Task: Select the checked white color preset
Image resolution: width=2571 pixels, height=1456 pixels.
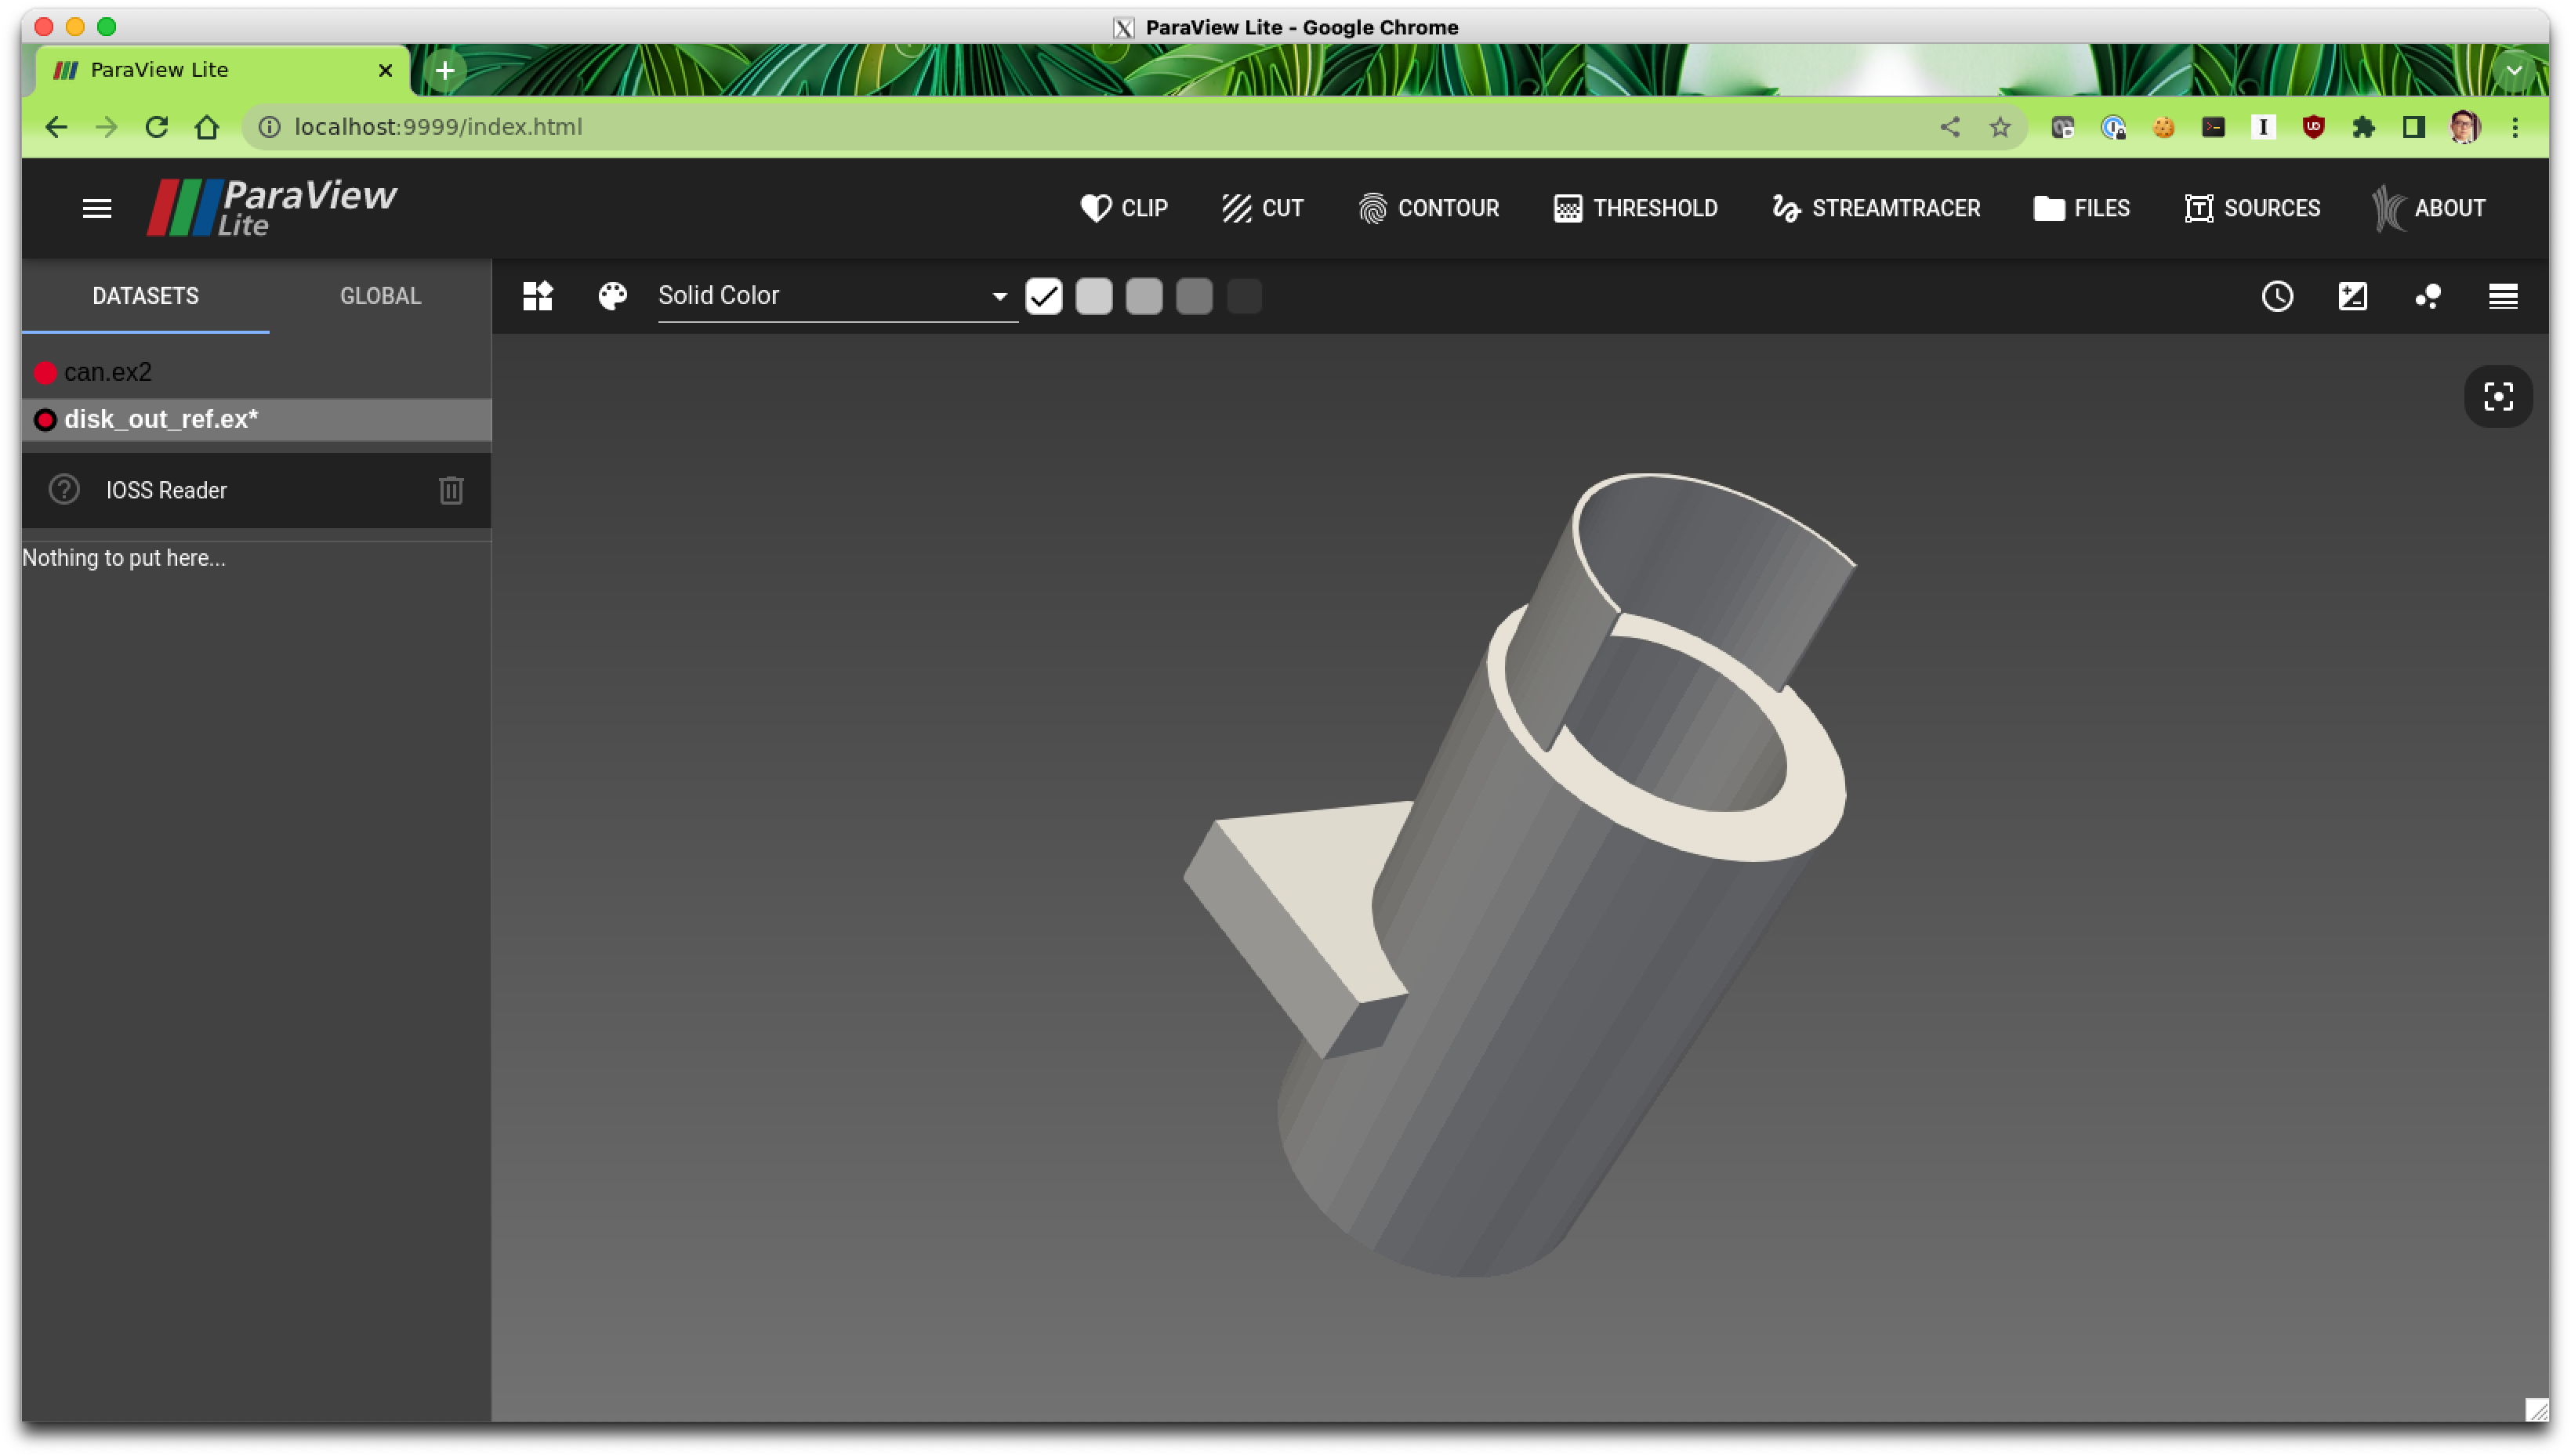Action: coord(1043,296)
